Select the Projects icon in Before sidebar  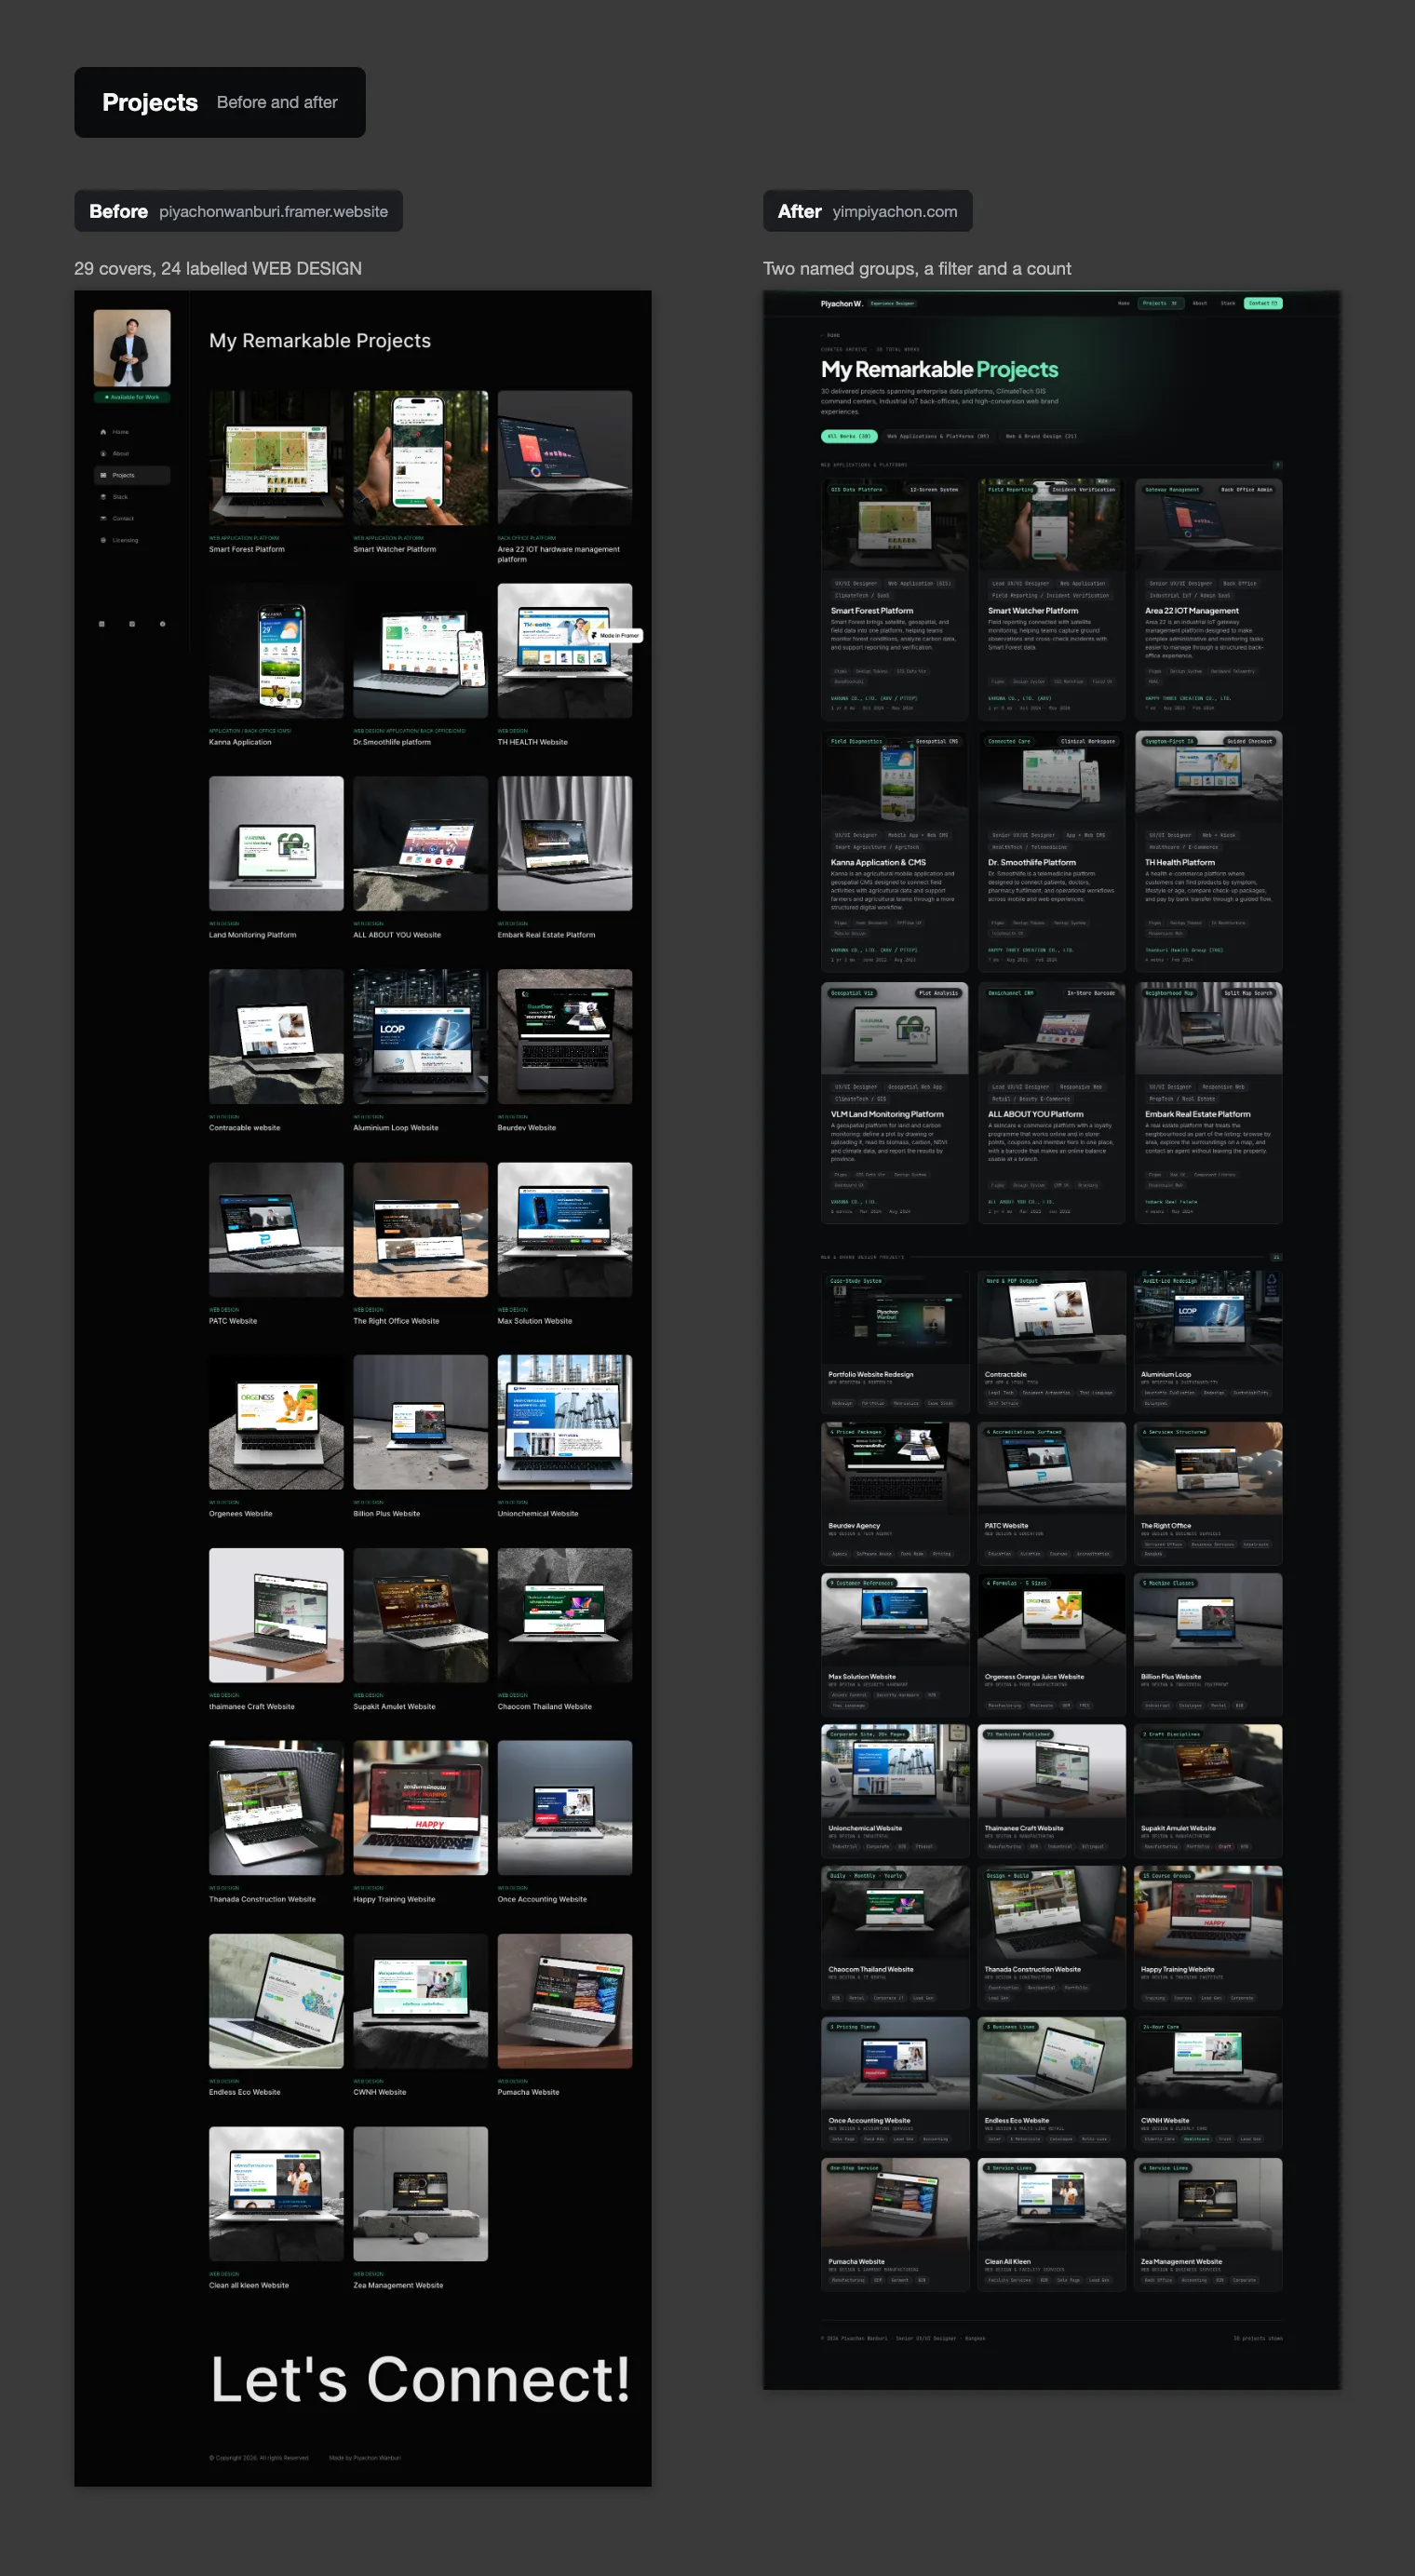[103, 475]
